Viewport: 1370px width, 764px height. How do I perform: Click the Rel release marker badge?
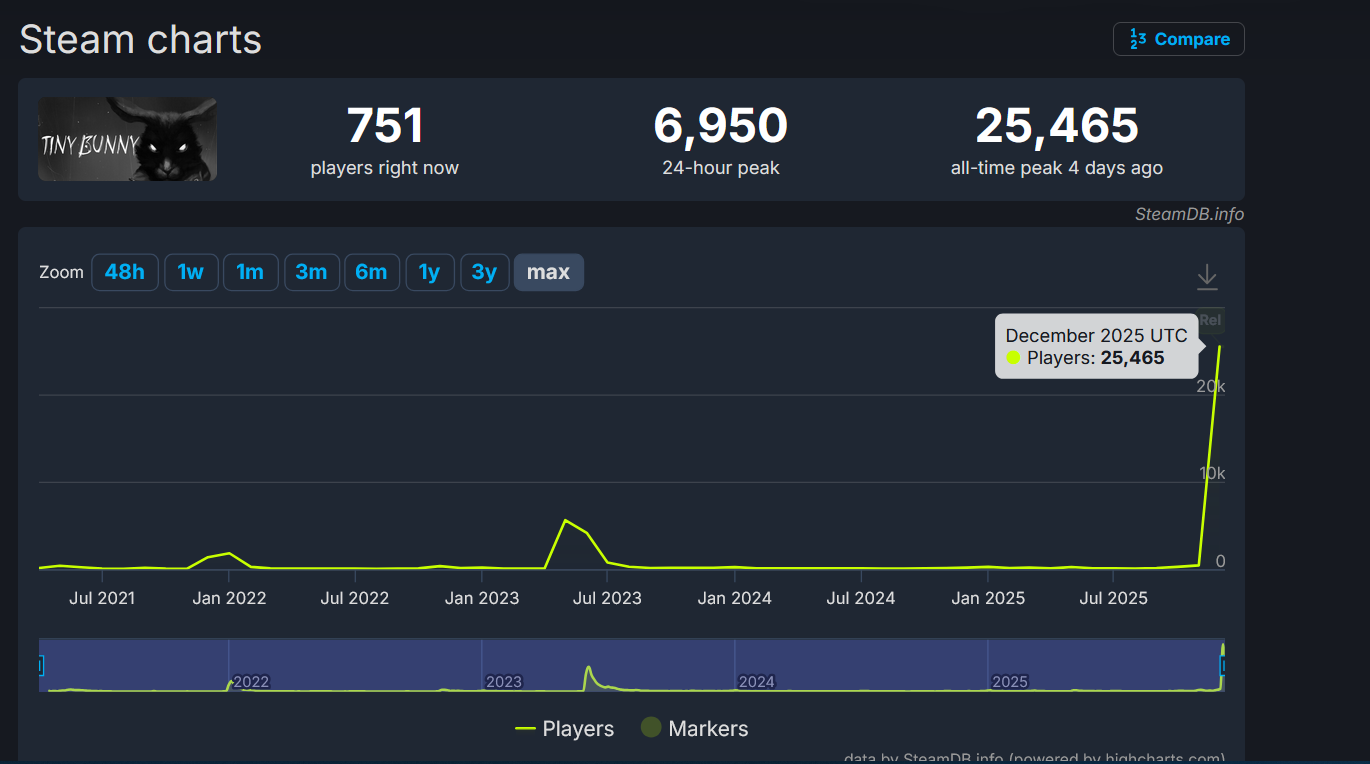coord(1211,321)
